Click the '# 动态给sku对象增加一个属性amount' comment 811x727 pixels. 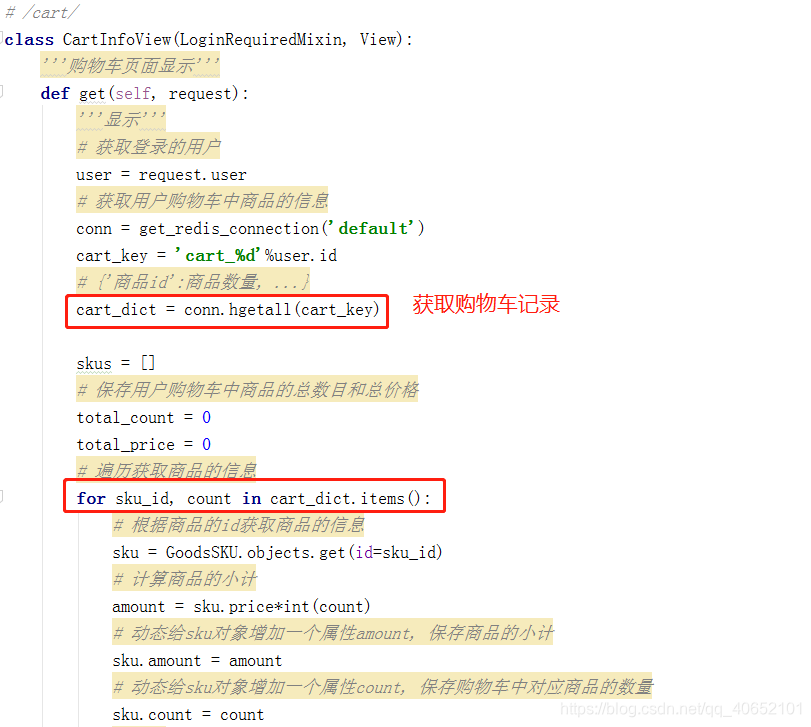point(333,633)
